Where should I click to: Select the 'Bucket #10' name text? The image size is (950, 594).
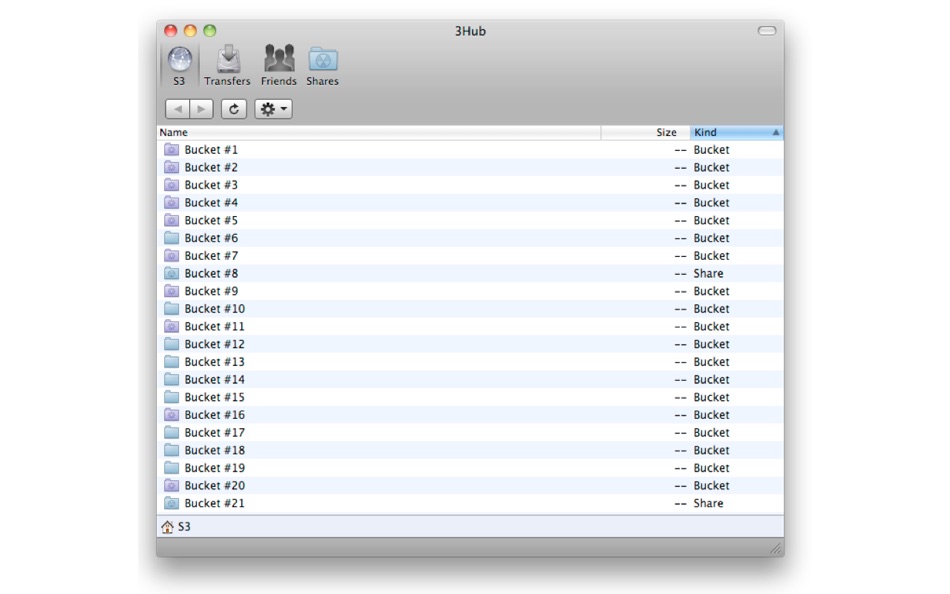214,308
